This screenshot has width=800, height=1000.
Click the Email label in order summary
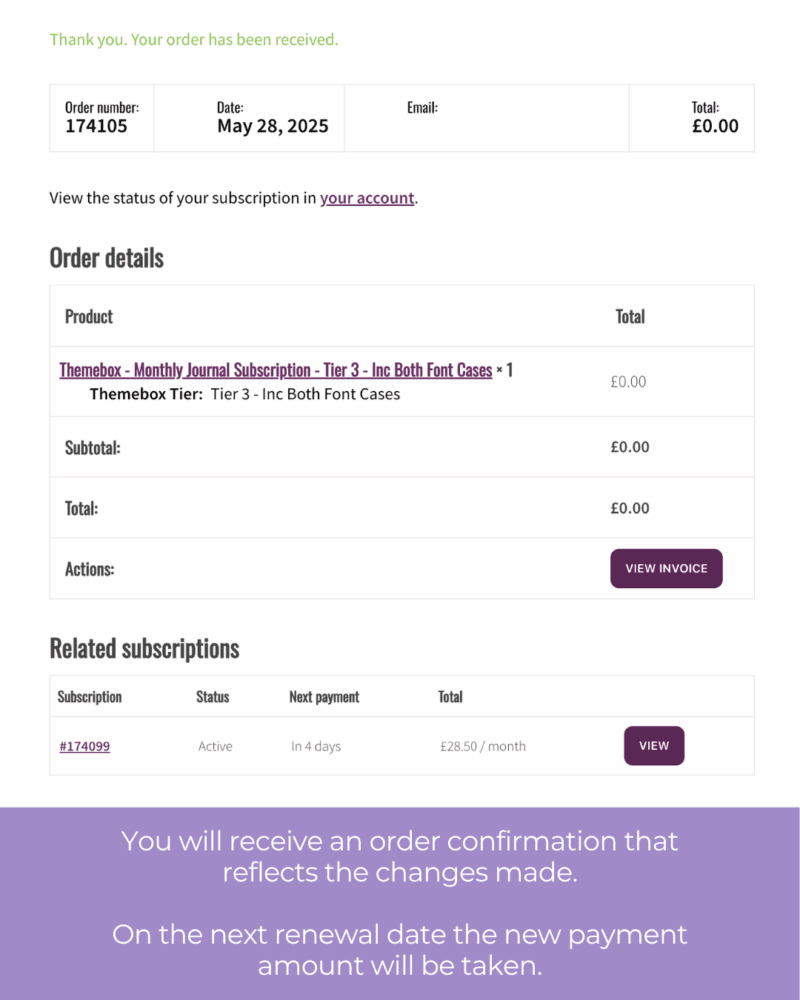click(x=422, y=107)
